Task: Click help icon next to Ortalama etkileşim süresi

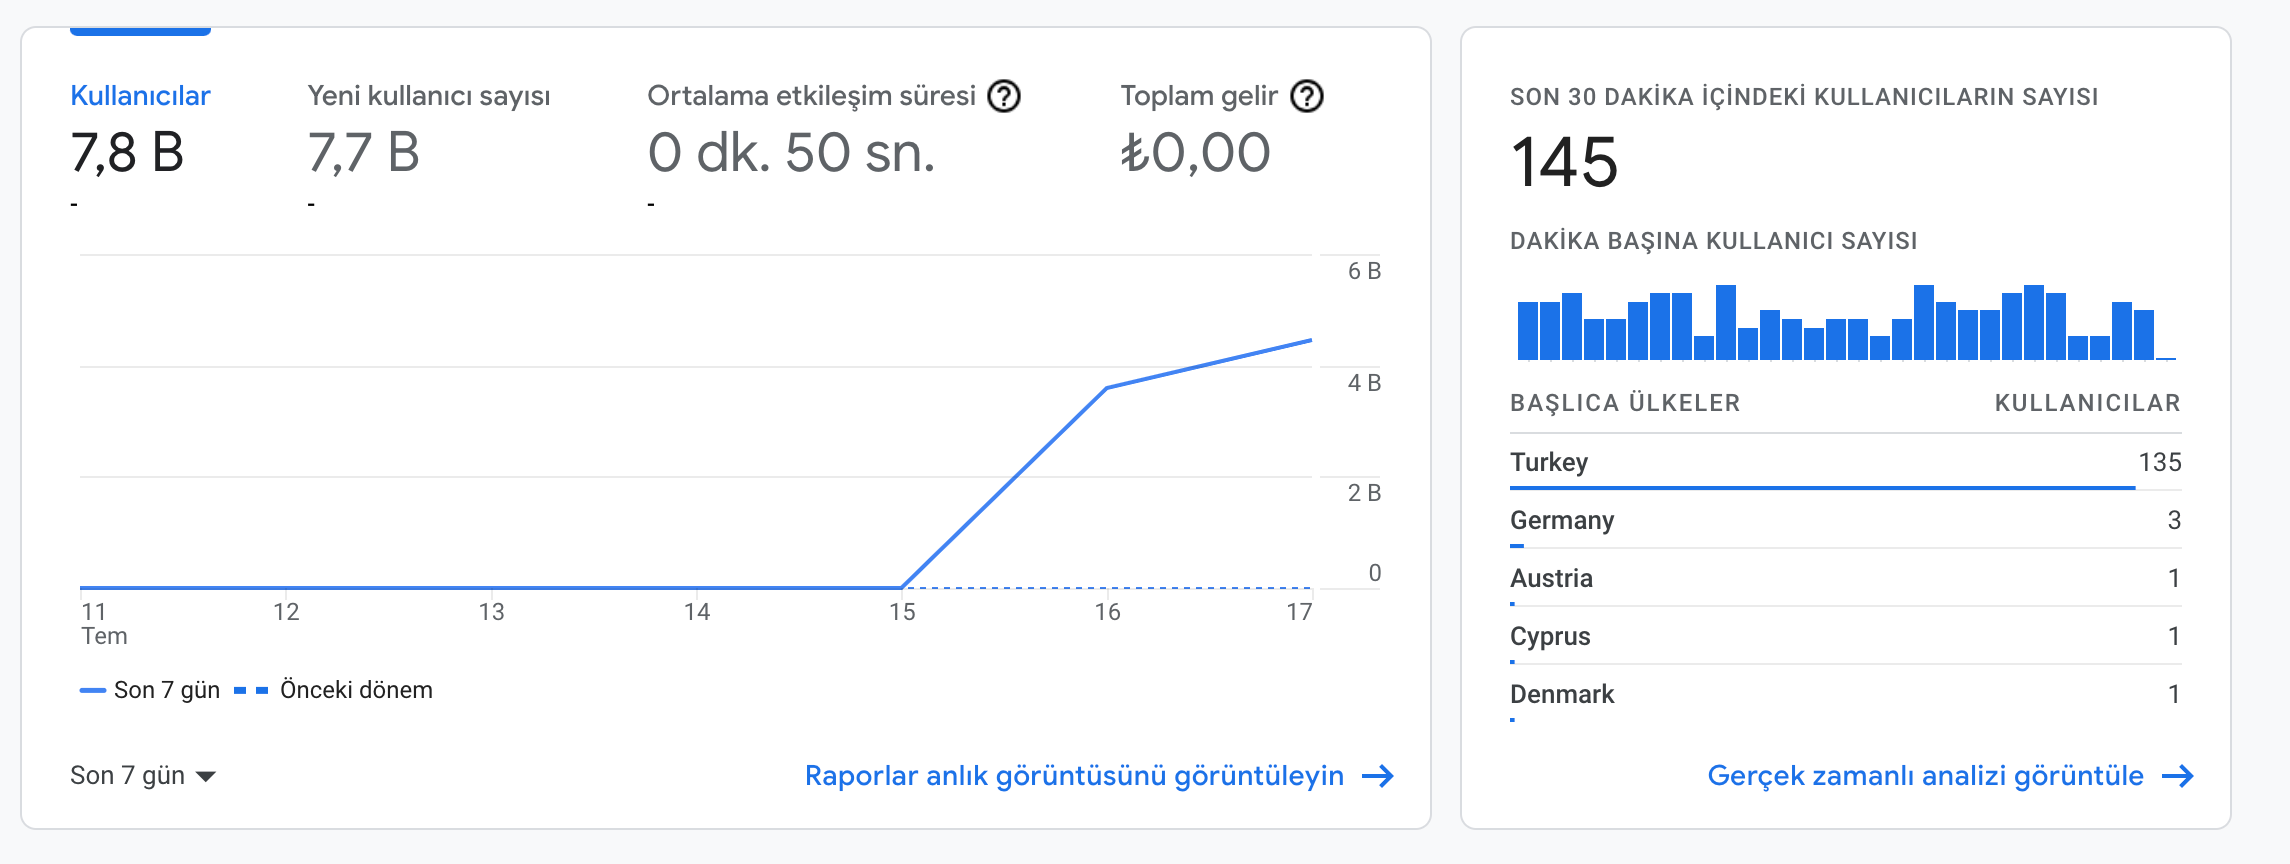Action: click(1004, 96)
